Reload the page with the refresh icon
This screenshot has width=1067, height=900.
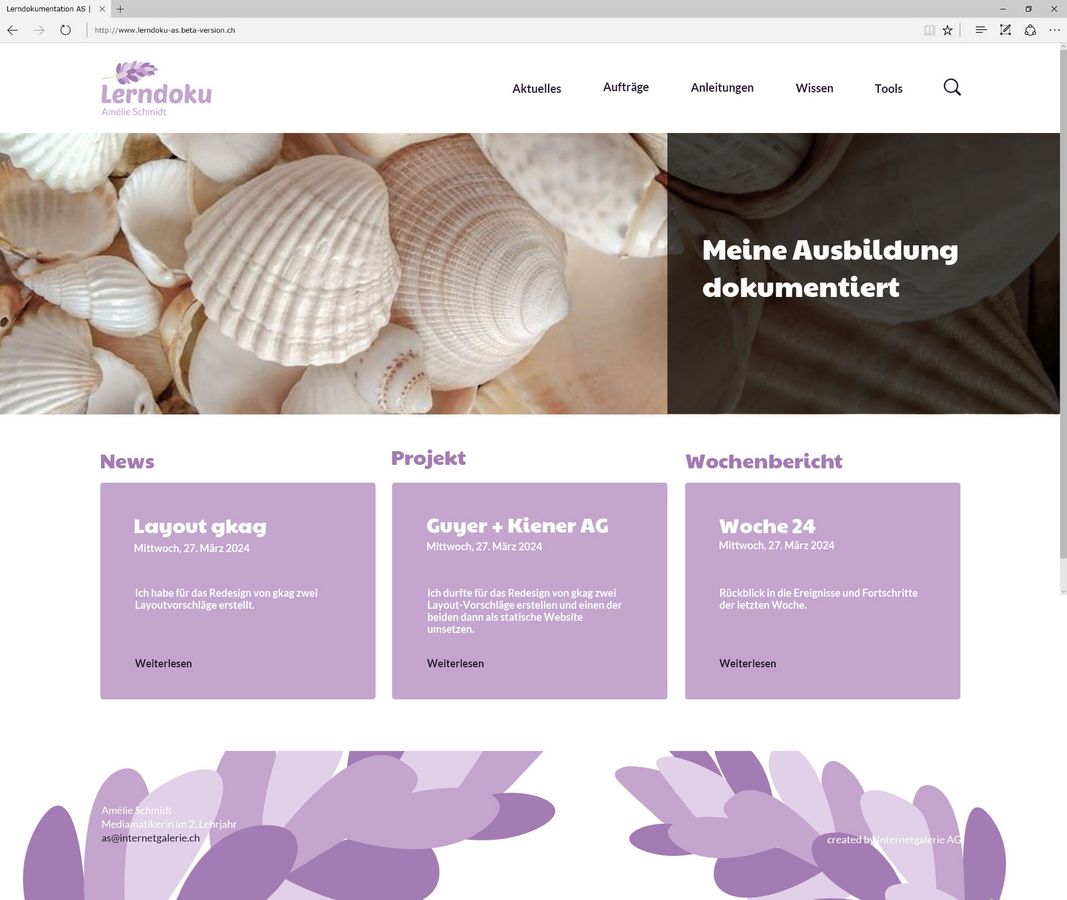(65, 30)
